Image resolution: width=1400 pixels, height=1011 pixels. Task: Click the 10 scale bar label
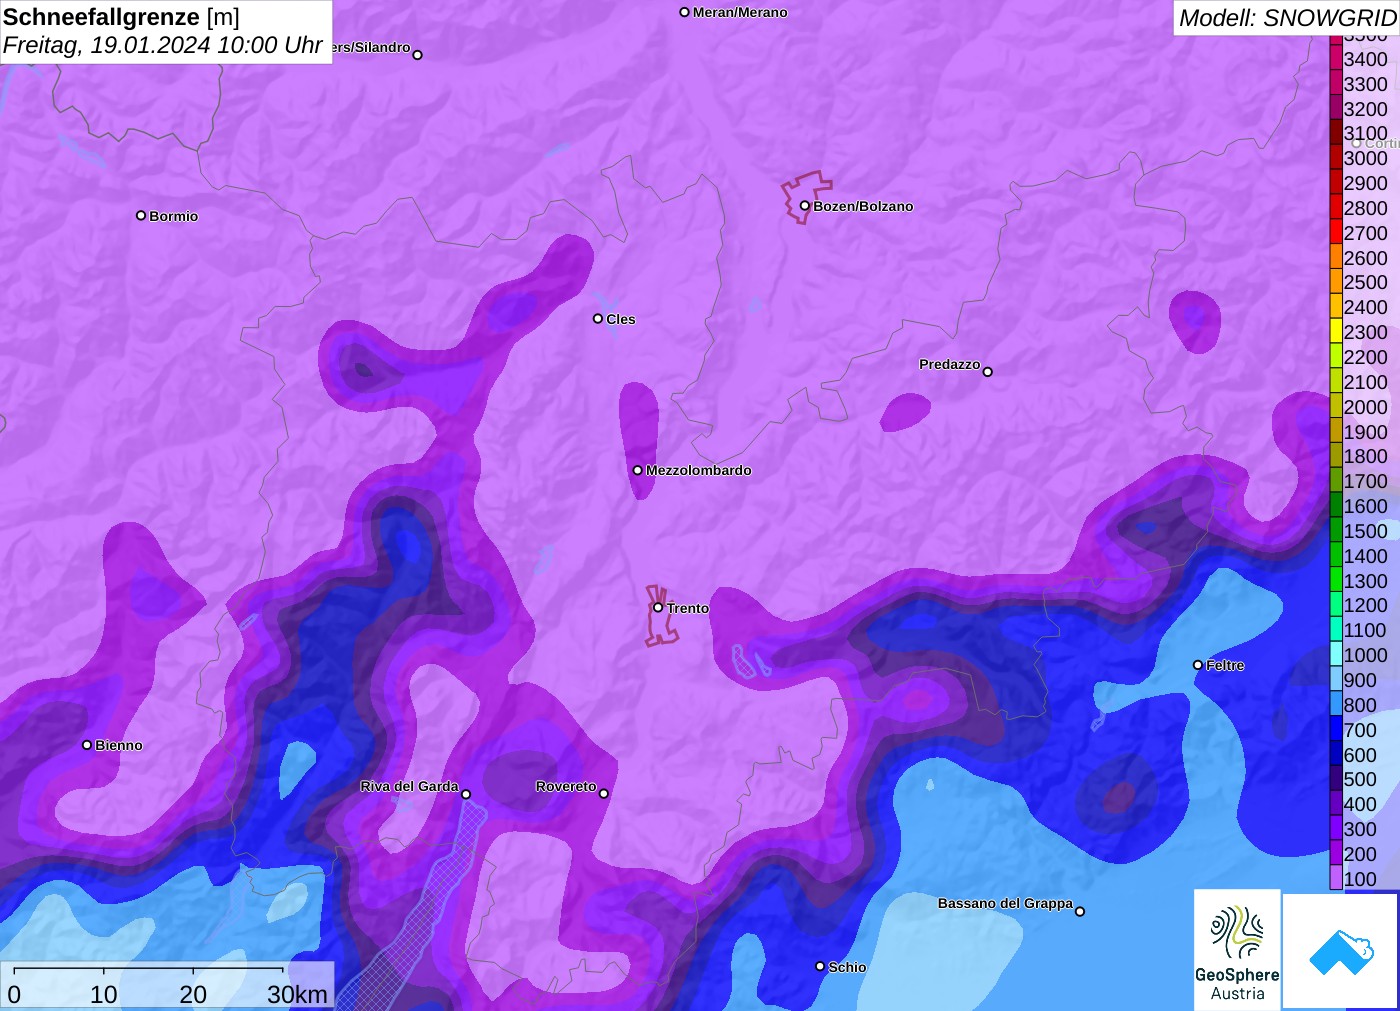click(x=104, y=994)
